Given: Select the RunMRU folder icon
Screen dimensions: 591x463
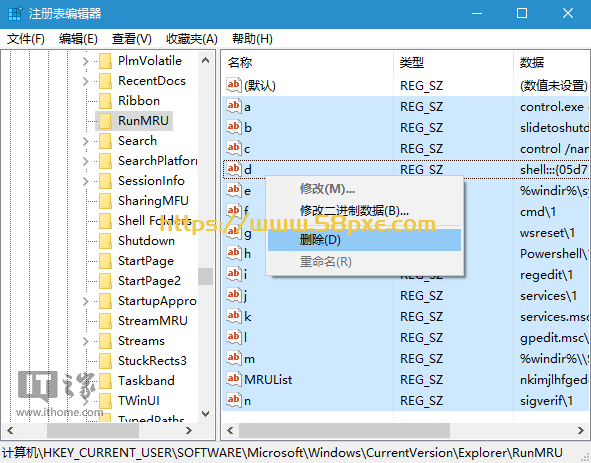Looking at the screenshot, I should 105,121.
